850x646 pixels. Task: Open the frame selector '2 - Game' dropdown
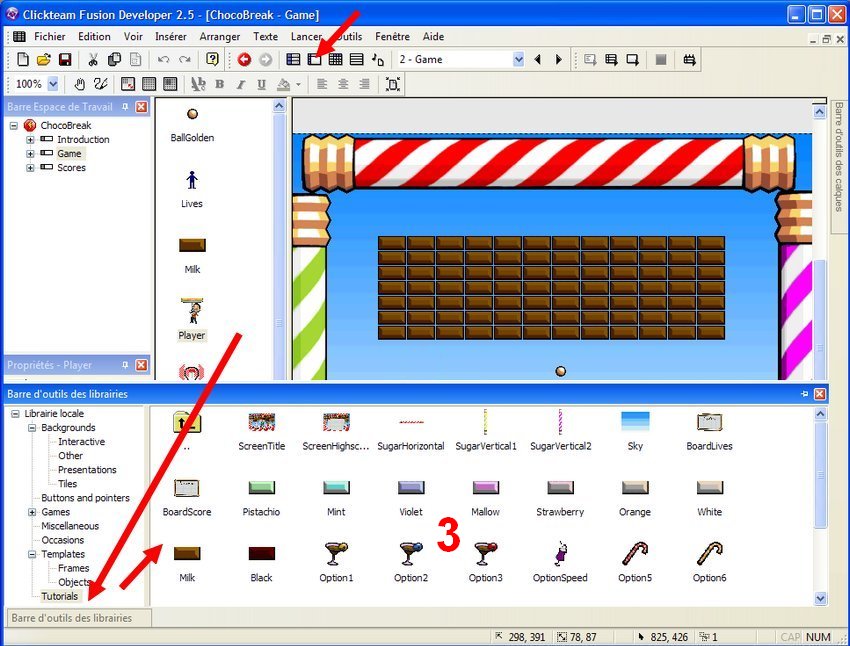[x=518, y=59]
